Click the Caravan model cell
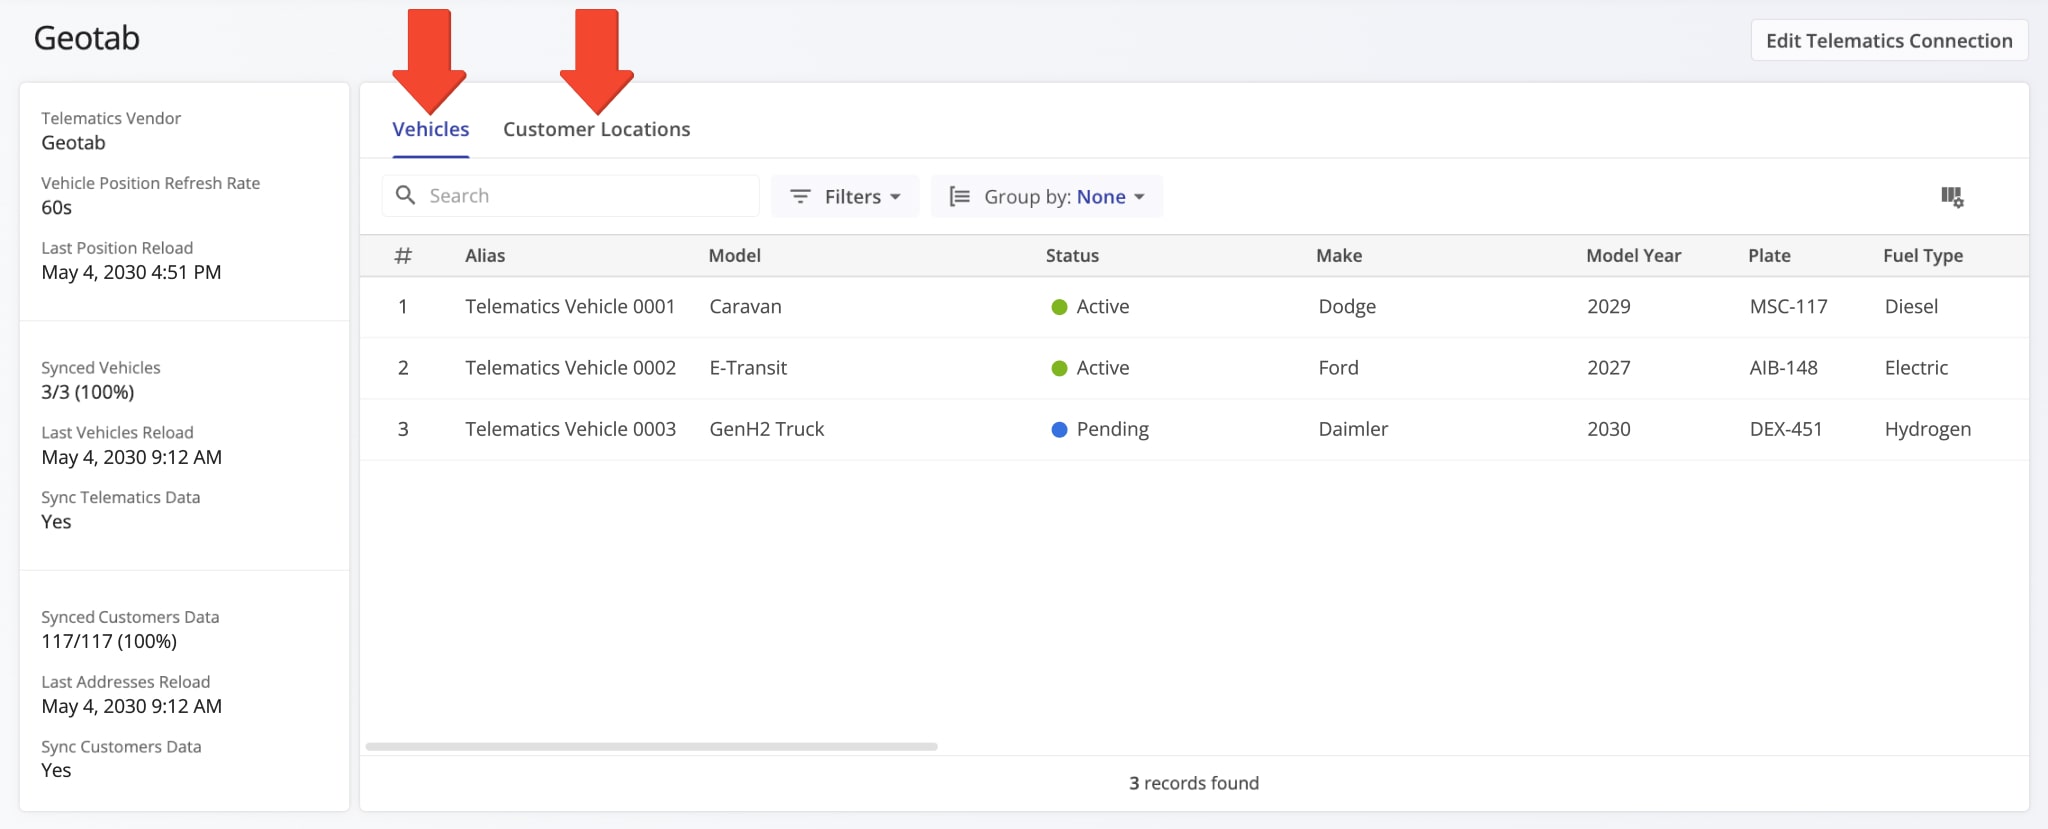 pos(745,307)
